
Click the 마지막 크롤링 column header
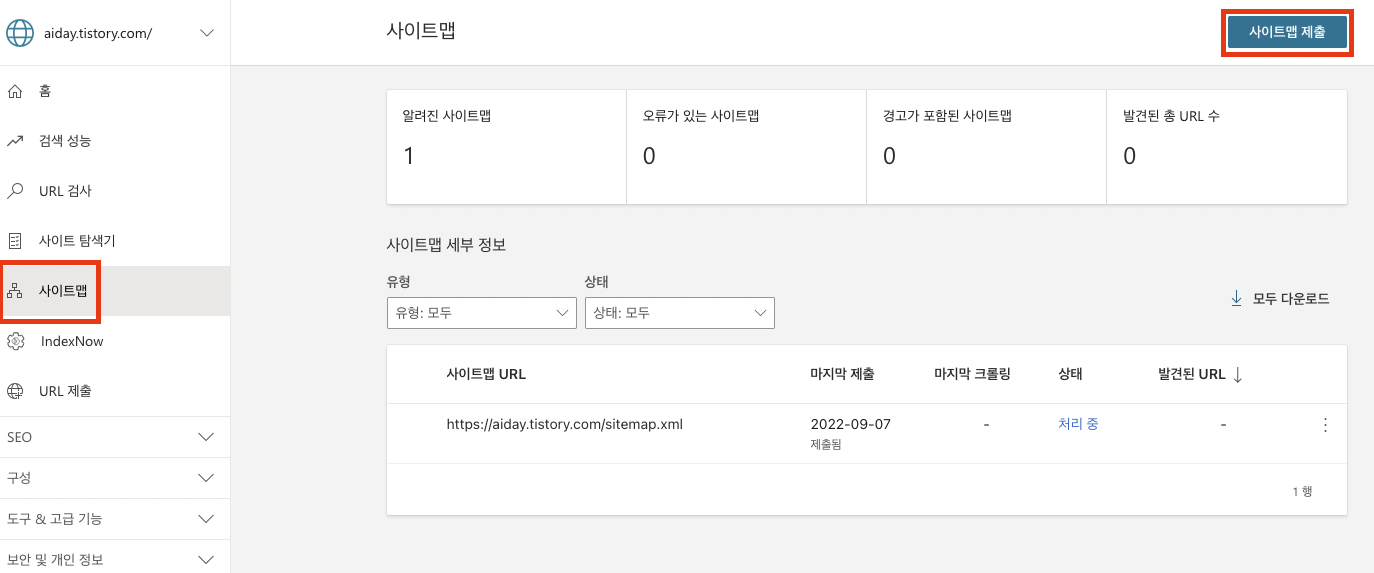point(972,374)
